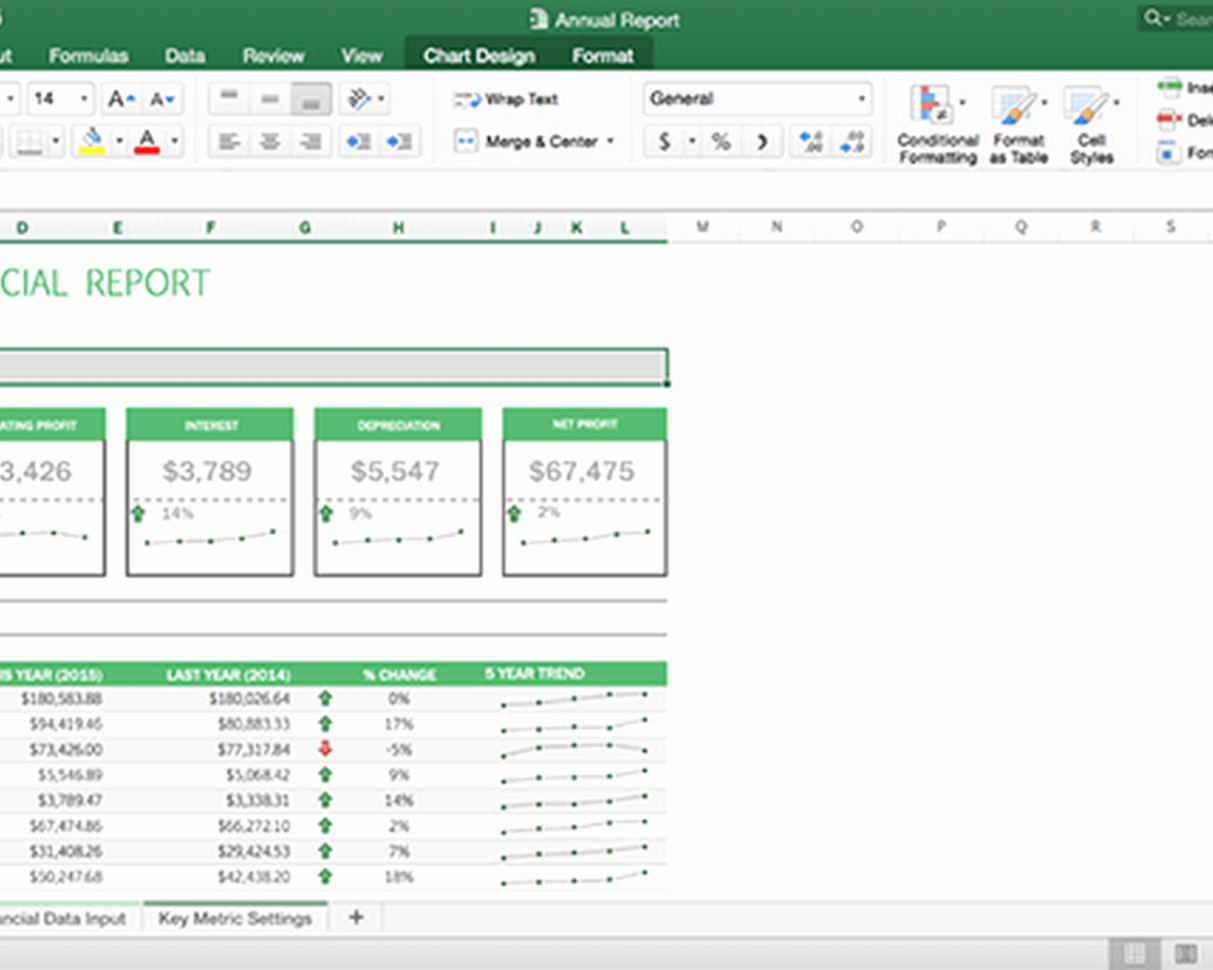The width and height of the screenshot is (1213, 970).
Task: Toggle bottom vertical alignment
Action: pyautogui.click(x=310, y=99)
